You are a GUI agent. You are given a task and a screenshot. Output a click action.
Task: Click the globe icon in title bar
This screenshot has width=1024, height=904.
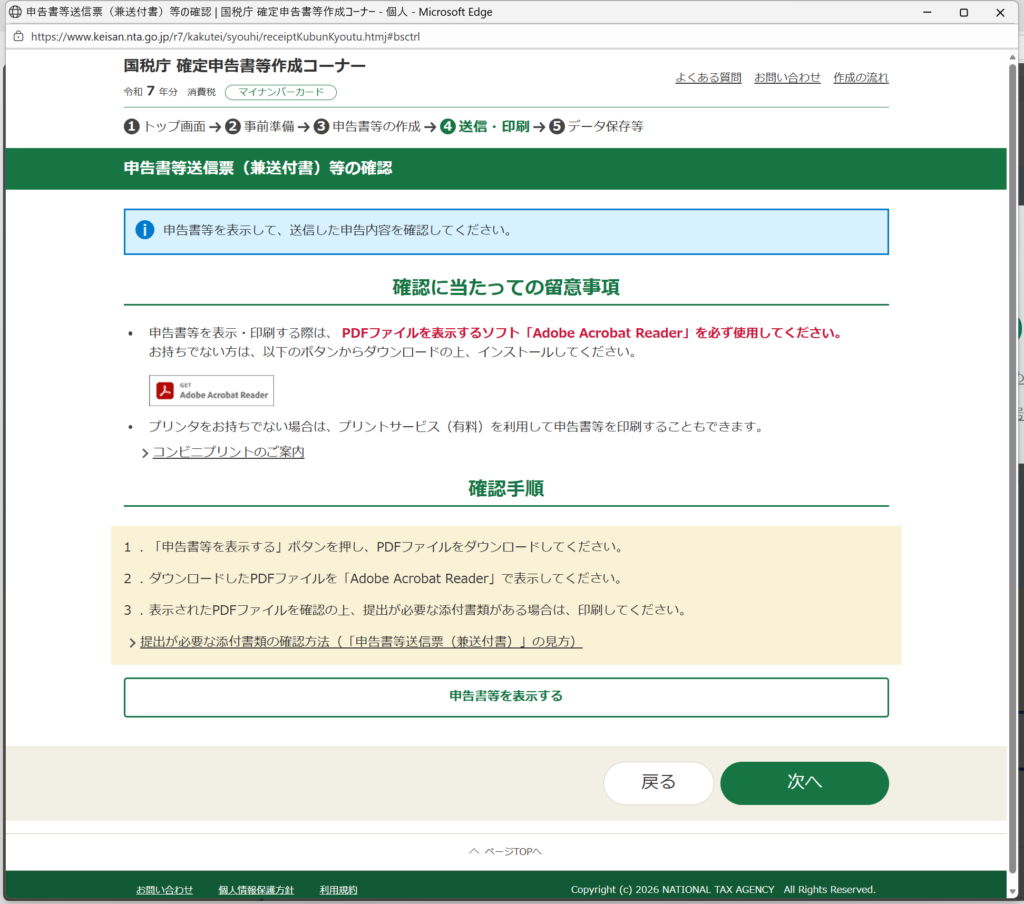15,12
